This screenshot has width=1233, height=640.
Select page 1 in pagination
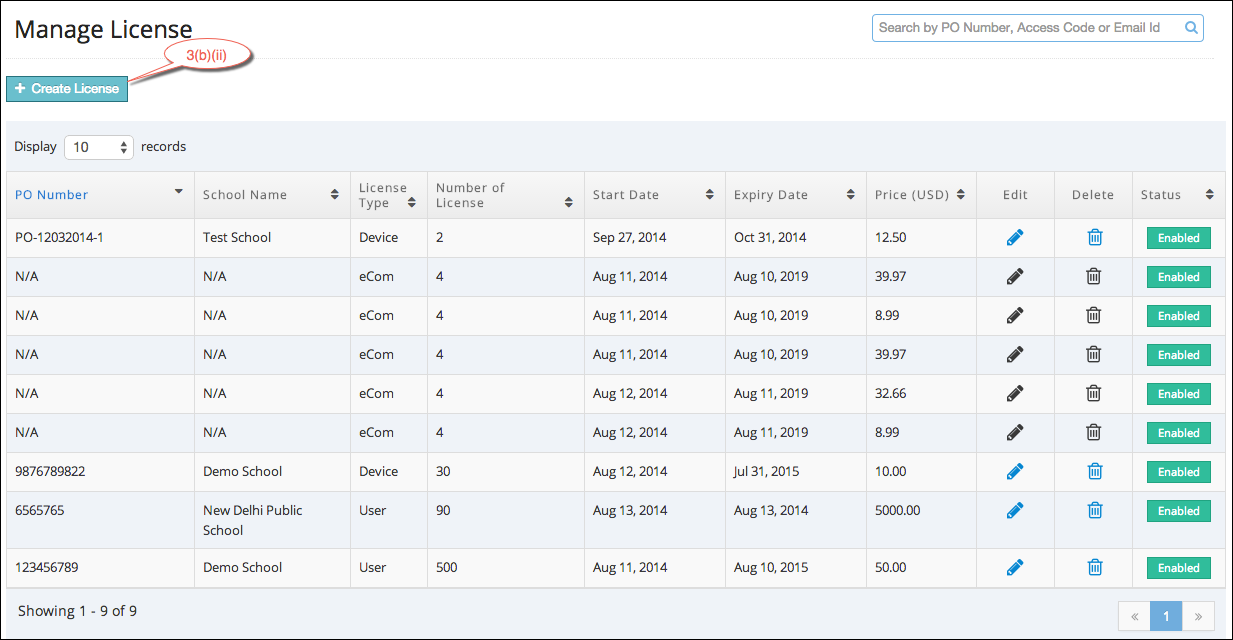(x=1166, y=616)
